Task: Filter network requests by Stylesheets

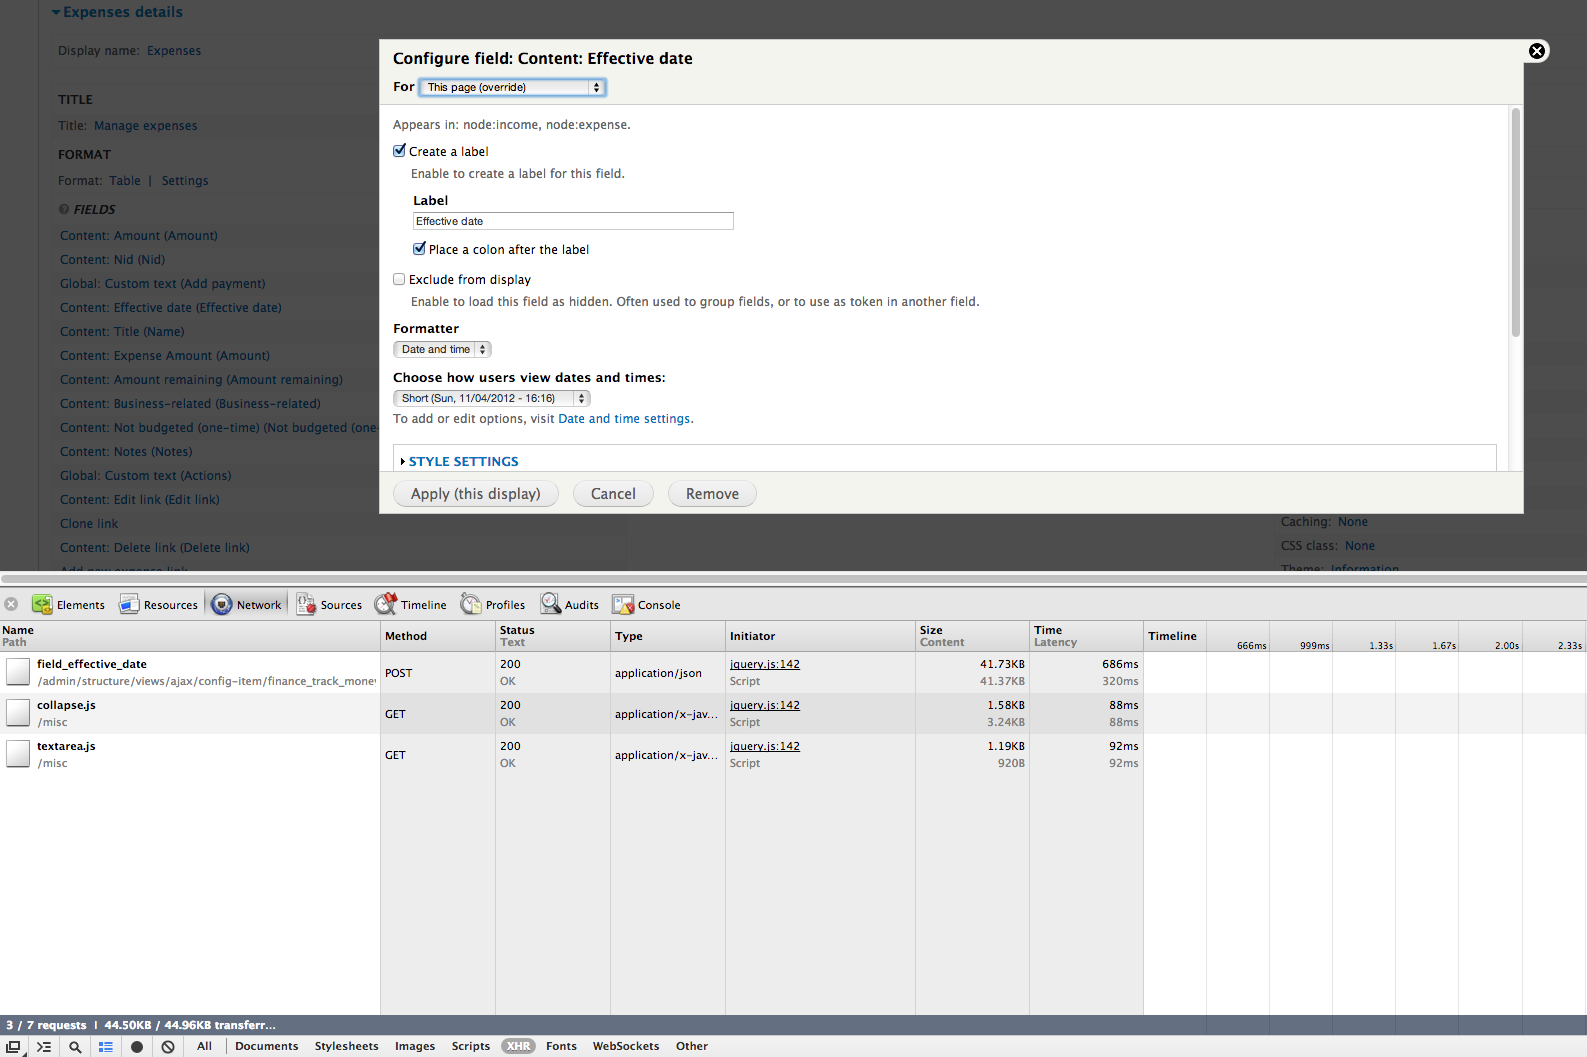Action: click(346, 1046)
